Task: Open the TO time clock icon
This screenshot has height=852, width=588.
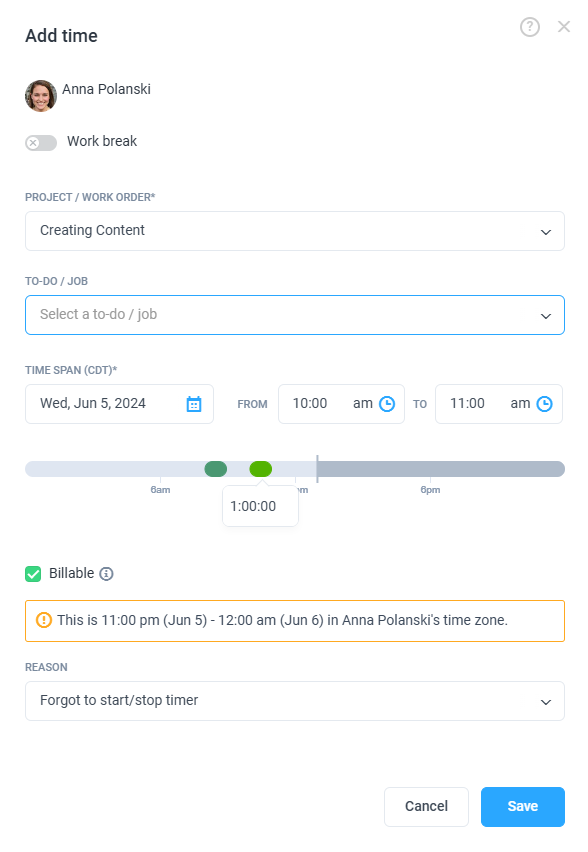Action: click(544, 404)
